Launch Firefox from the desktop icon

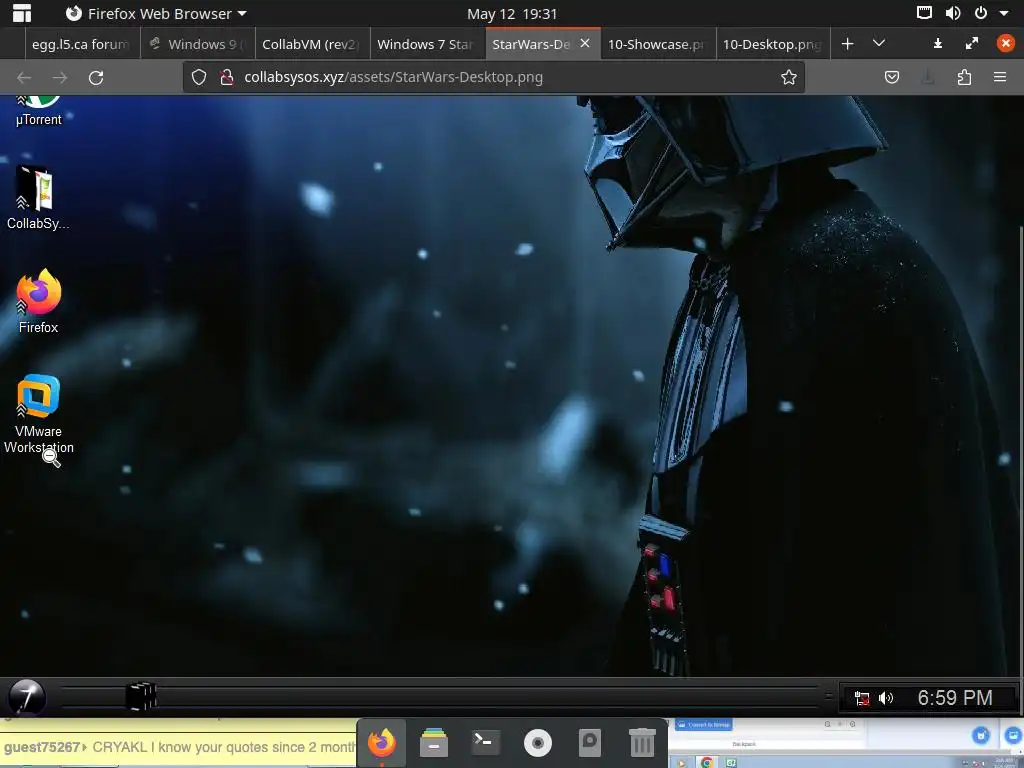(x=39, y=302)
